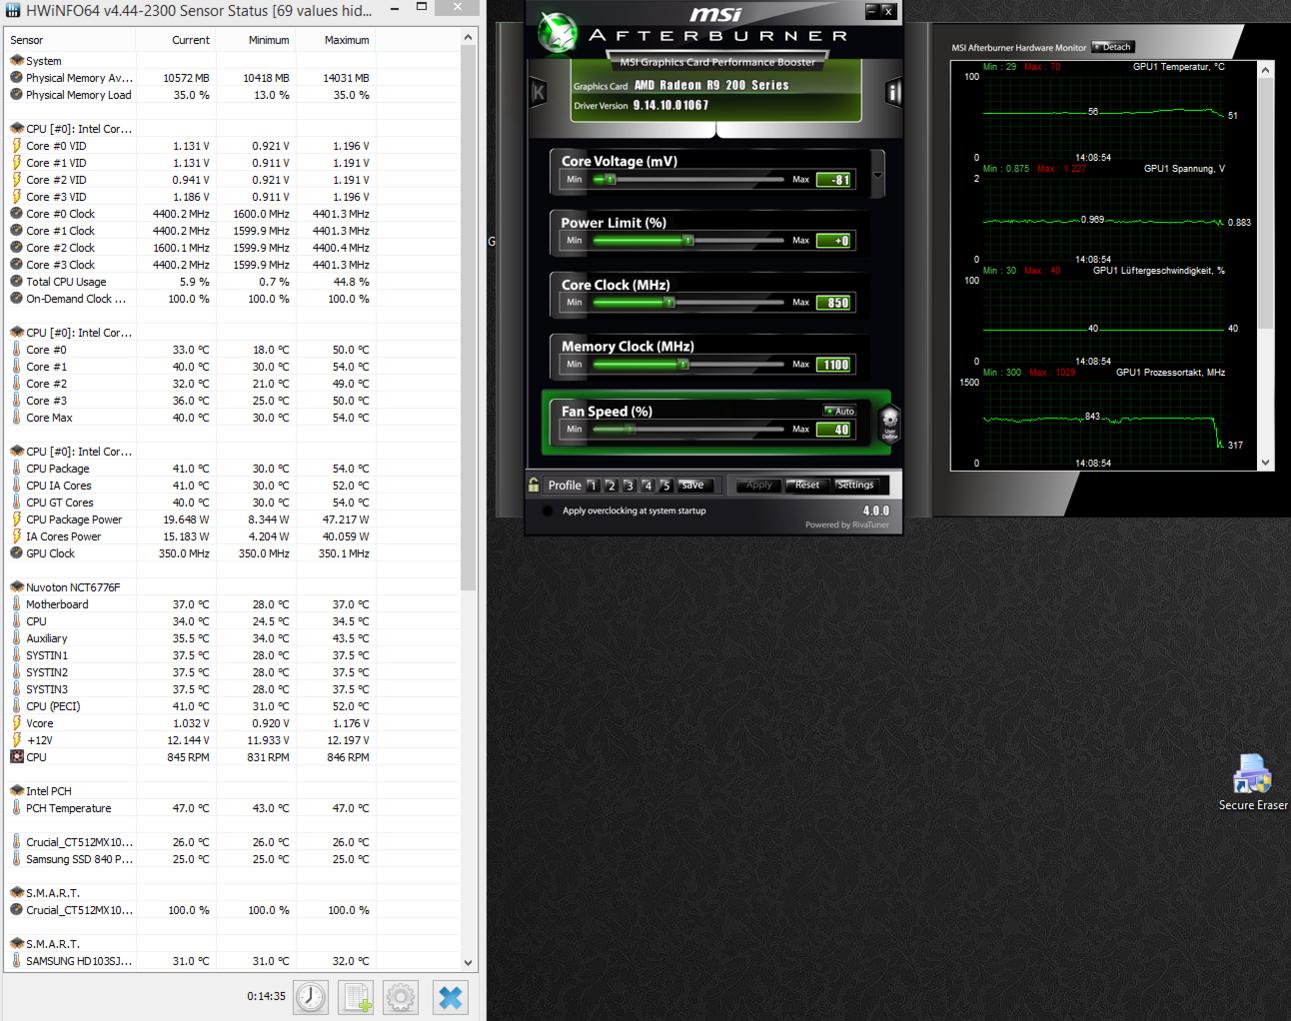Image resolution: width=1291 pixels, height=1021 pixels.
Task: Click the Afterburner K Kombustor button
Action: pos(539,93)
